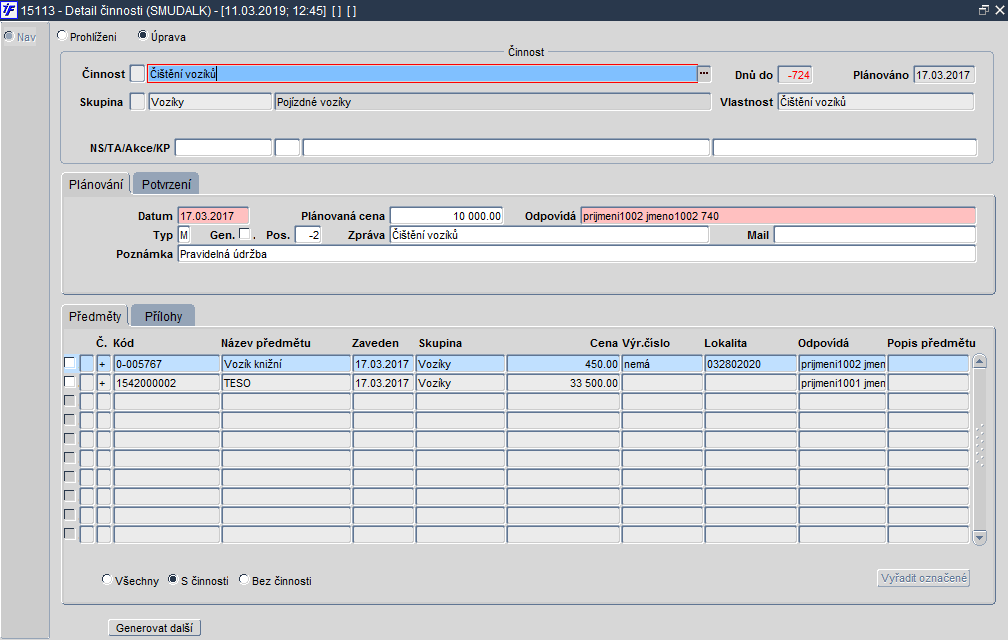Click the Zpráva field
The height and width of the screenshot is (640, 1008).
pos(549,235)
